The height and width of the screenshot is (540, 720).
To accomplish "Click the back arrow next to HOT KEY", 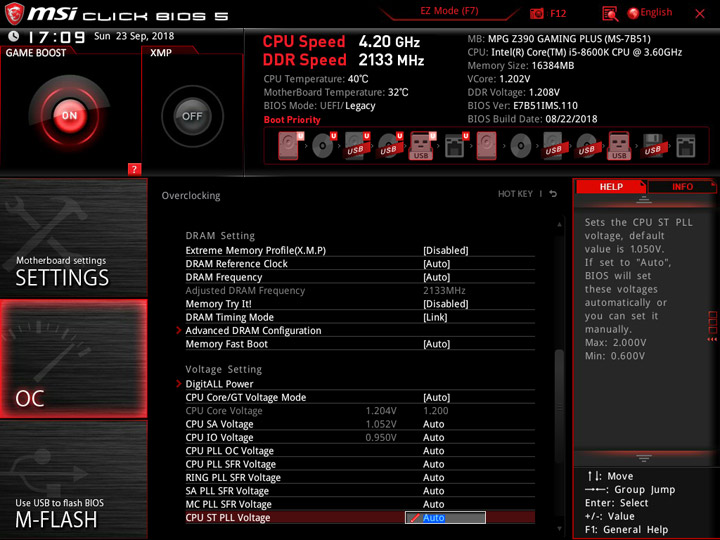I will (553, 194).
